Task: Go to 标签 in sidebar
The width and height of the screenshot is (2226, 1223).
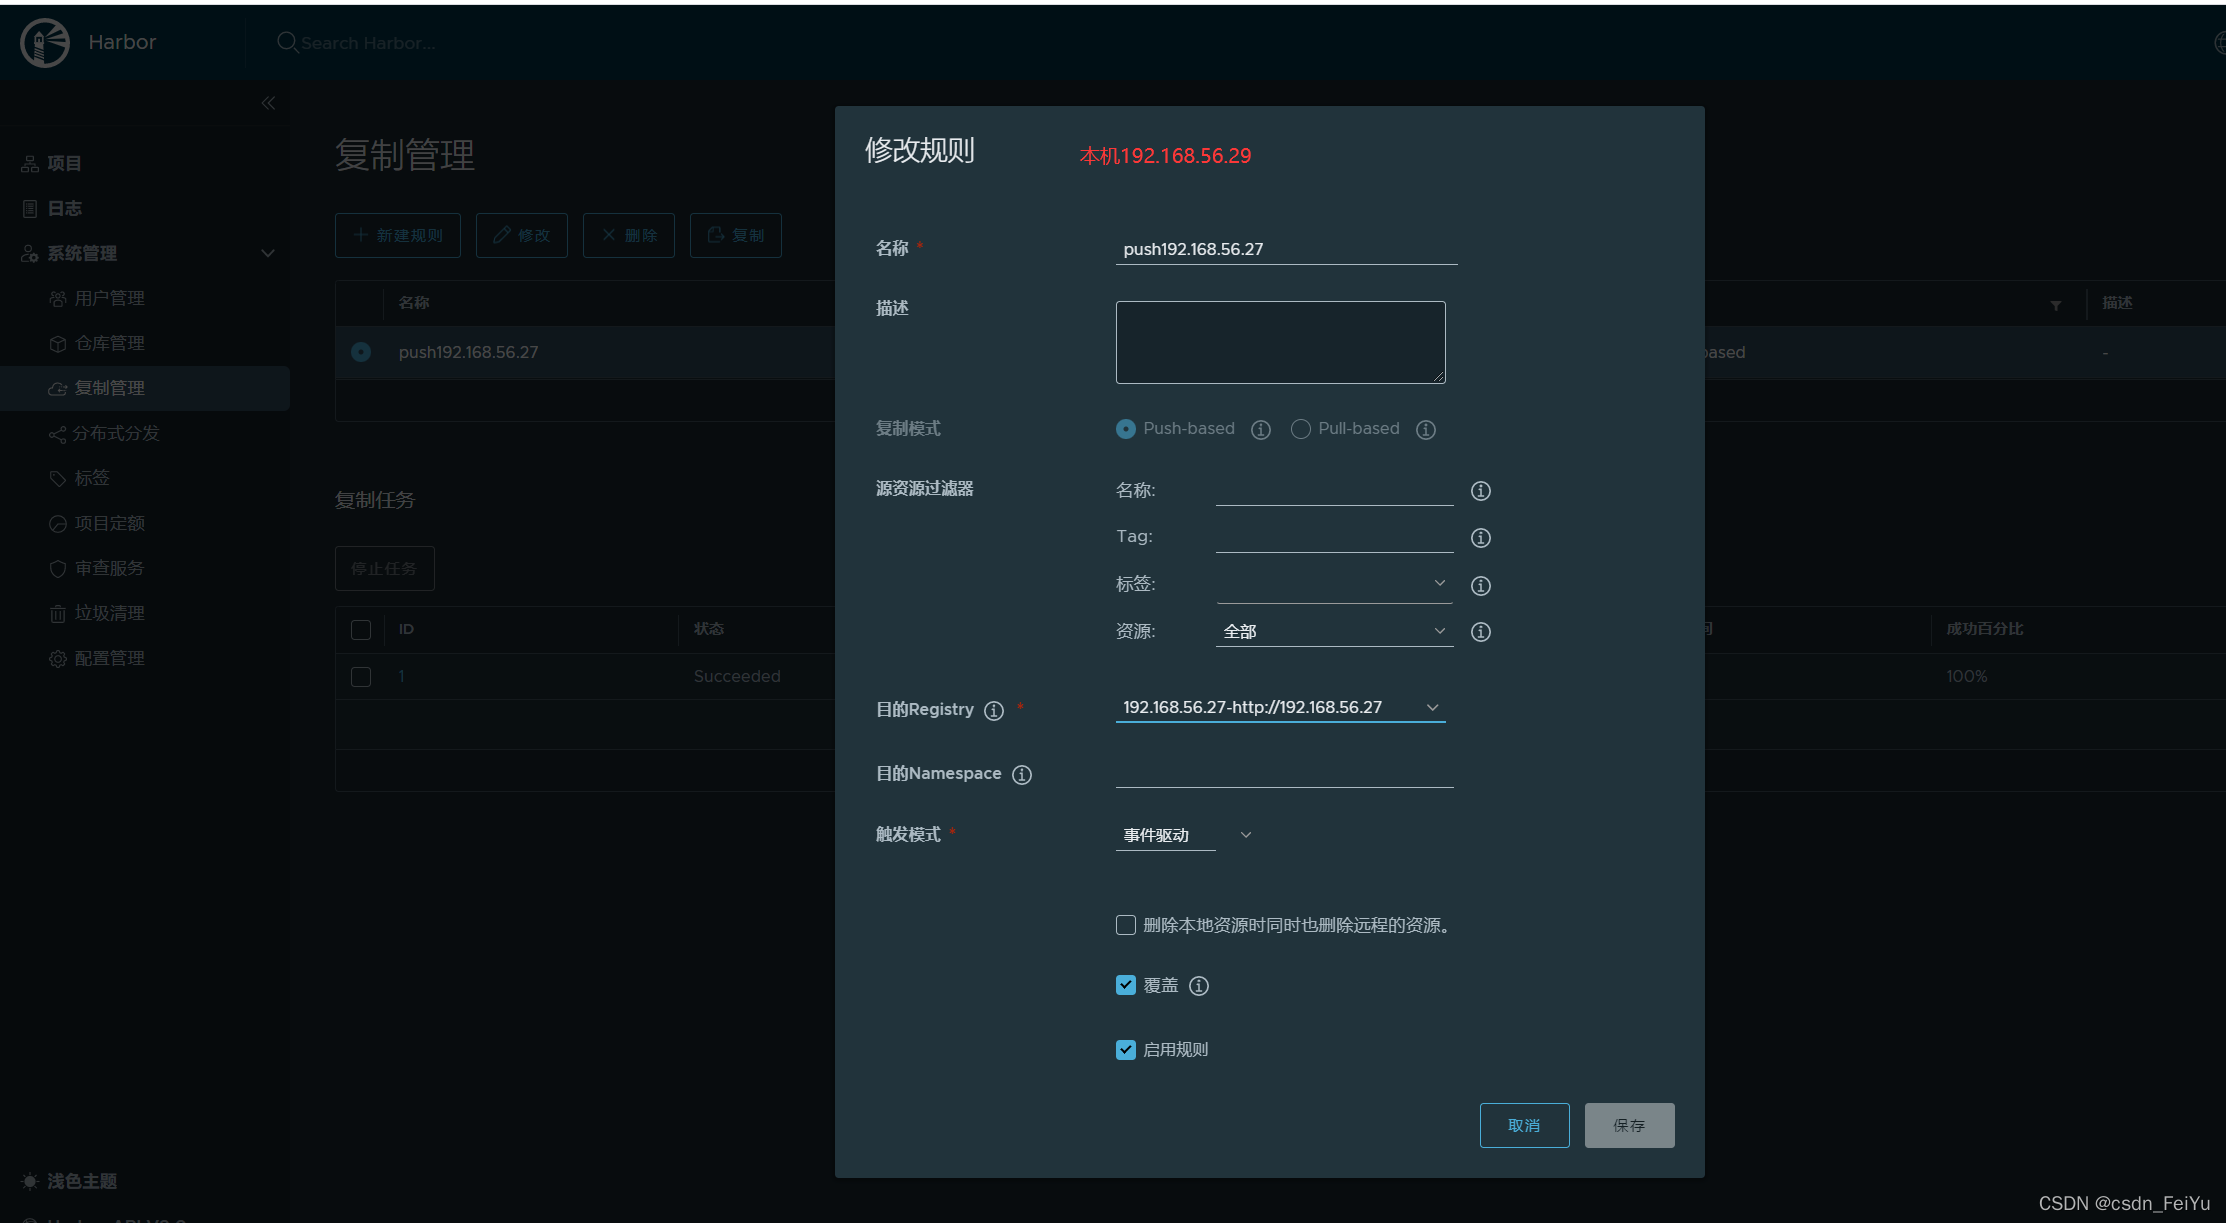Action: pyautogui.click(x=92, y=478)
